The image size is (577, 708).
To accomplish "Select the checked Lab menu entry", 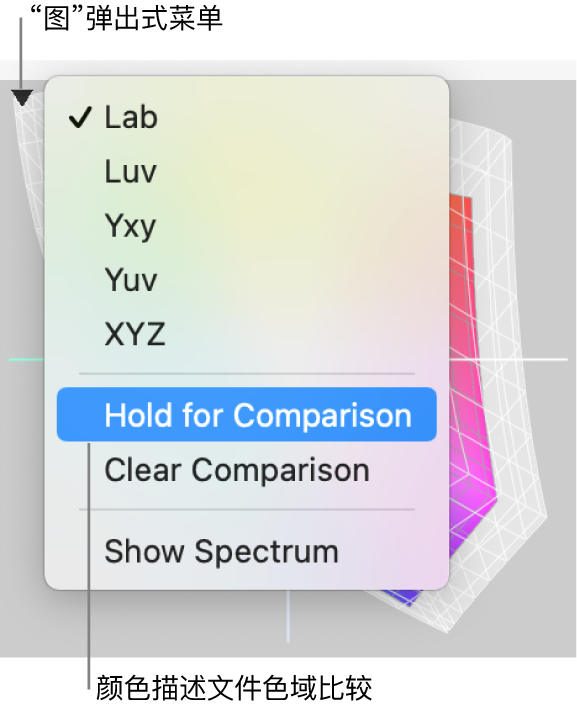I will 247,117.
